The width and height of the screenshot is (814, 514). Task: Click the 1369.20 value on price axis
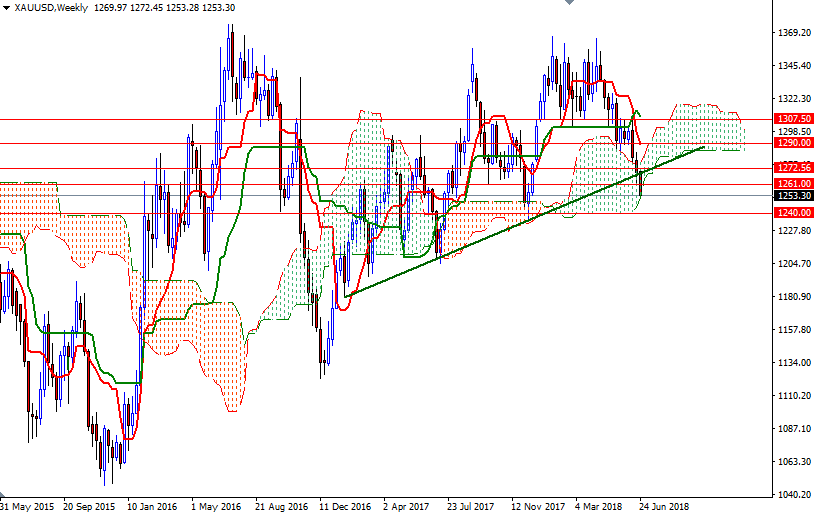tap(792, 33)
